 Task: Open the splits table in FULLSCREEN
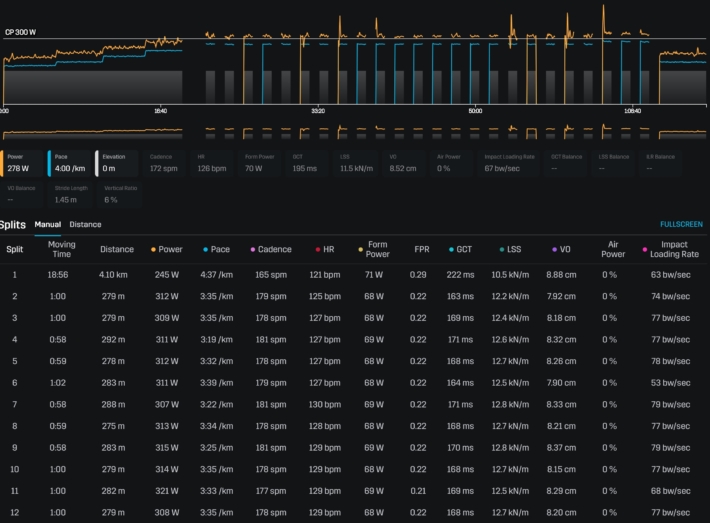pos(681,225)
